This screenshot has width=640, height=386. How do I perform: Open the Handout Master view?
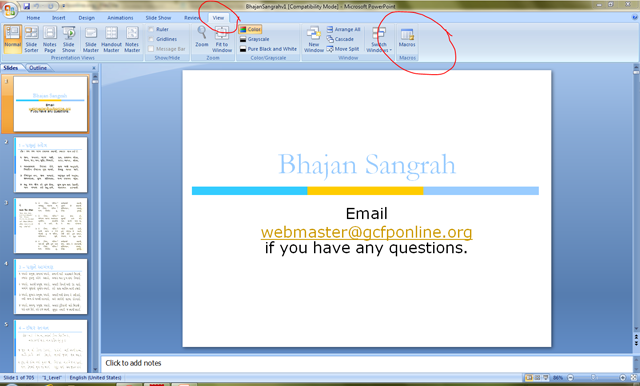111,39
